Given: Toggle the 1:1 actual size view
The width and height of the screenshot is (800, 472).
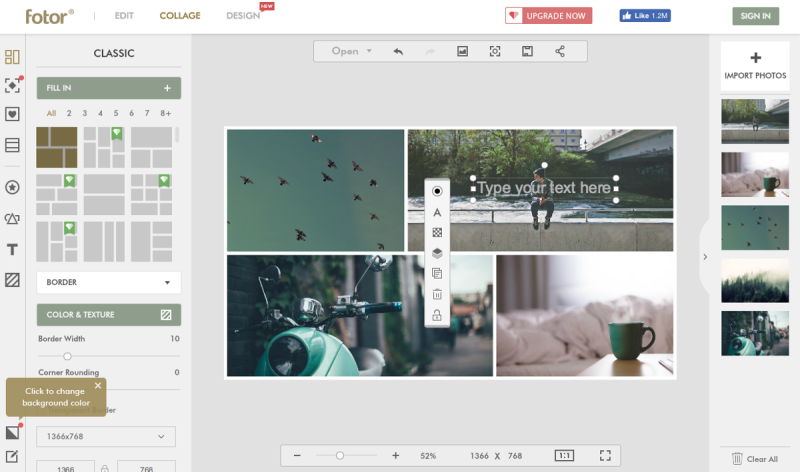Looking at the screenshot, I should tap(564, 455).
